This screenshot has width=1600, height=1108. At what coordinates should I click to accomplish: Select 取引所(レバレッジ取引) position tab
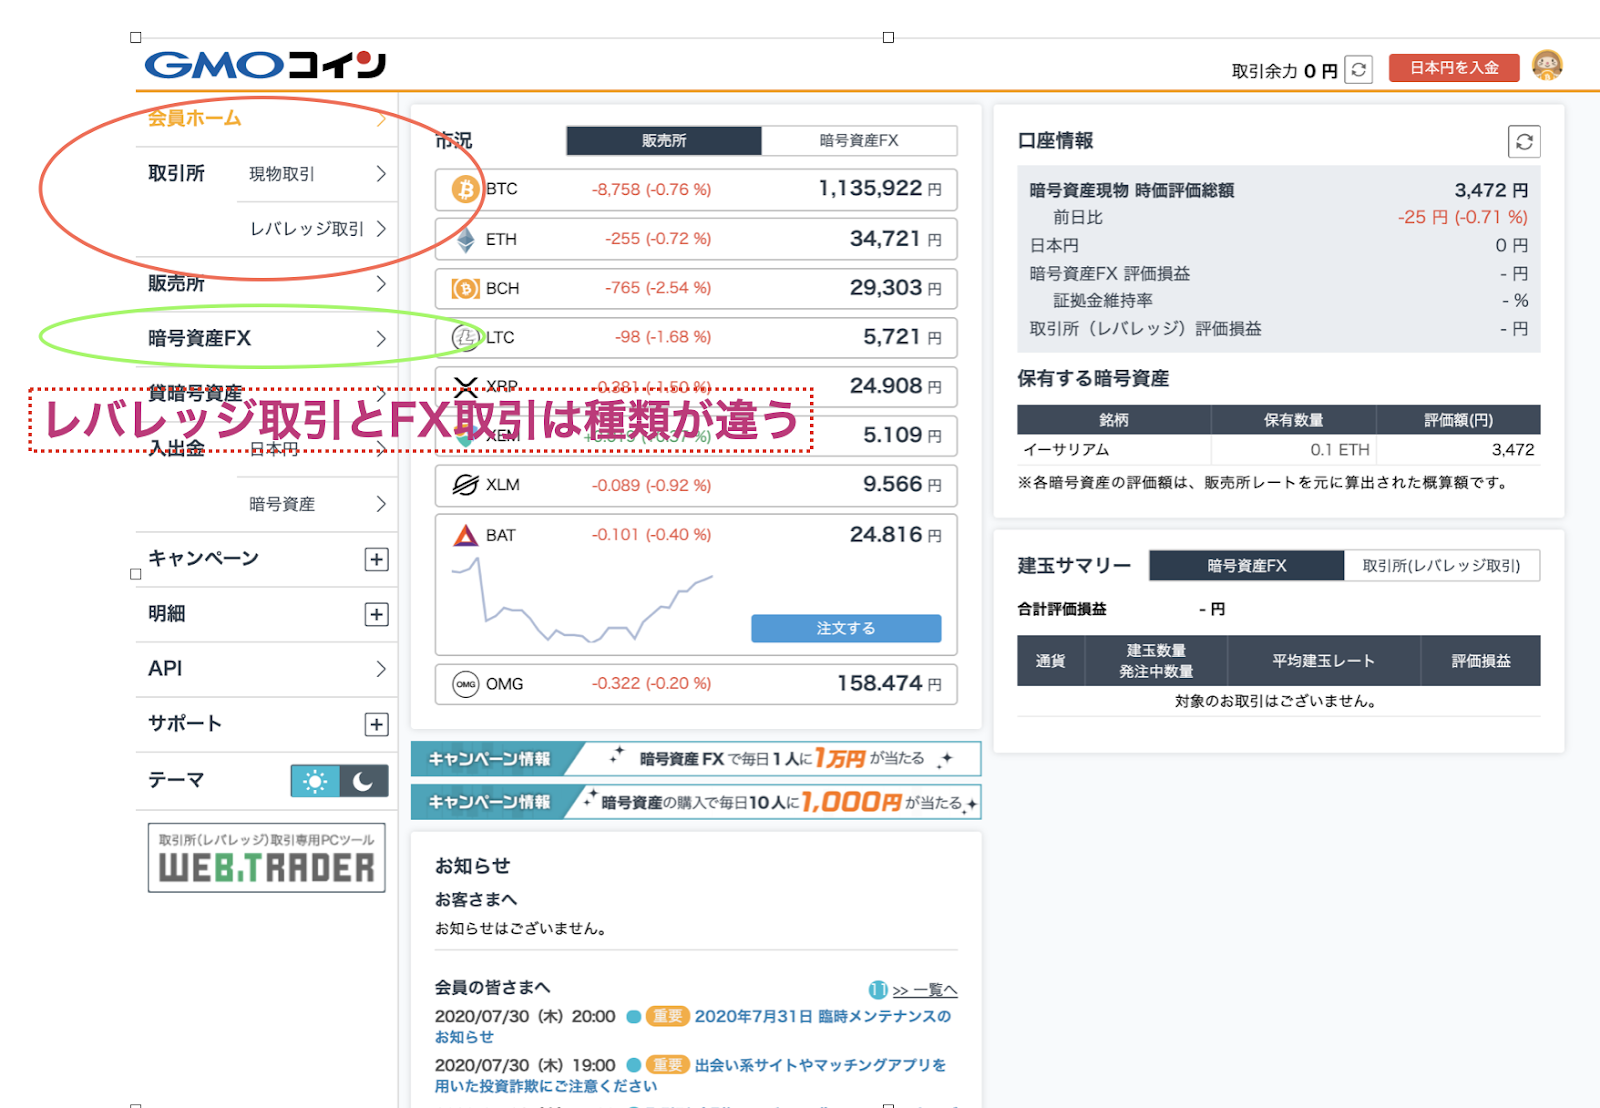click(x=1442, y=566)
